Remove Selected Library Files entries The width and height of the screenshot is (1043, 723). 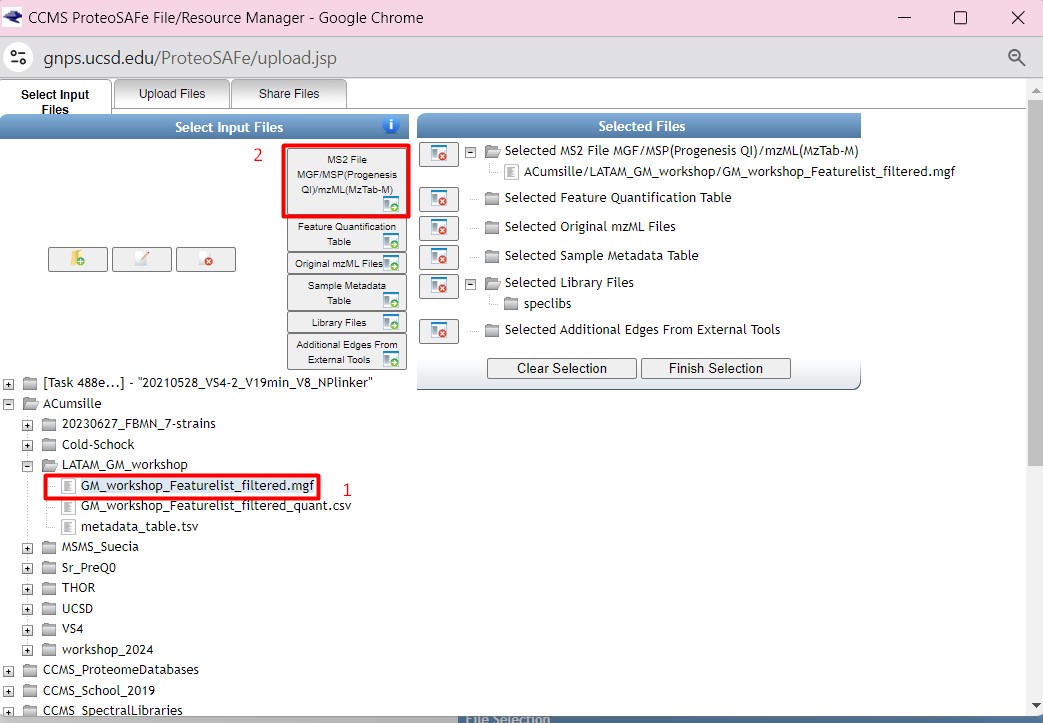click(x=438, y=286)
